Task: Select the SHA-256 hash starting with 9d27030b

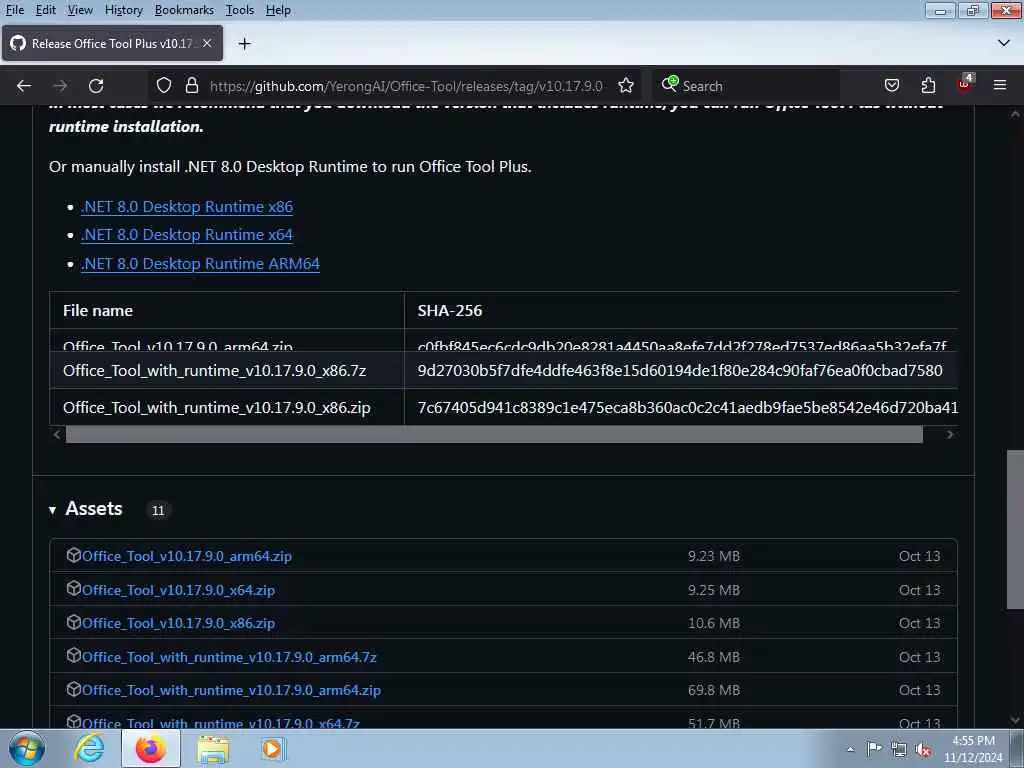Action: (x=680, y=370)
